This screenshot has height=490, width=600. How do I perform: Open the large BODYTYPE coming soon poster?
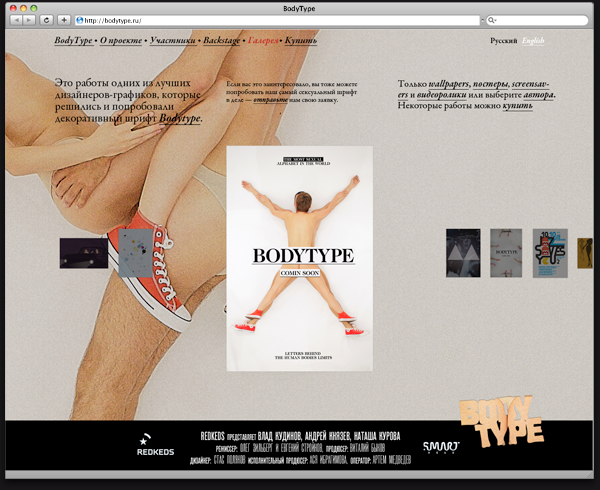[300, 259]
